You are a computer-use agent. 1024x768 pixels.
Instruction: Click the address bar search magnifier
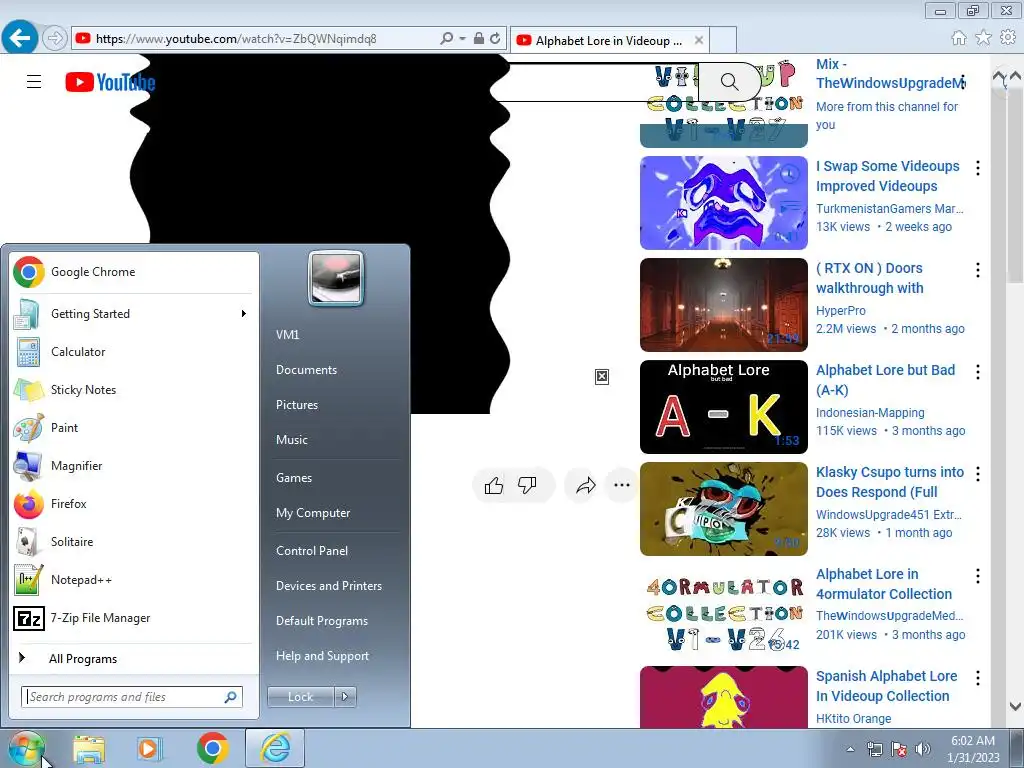[x=447, y=39]
